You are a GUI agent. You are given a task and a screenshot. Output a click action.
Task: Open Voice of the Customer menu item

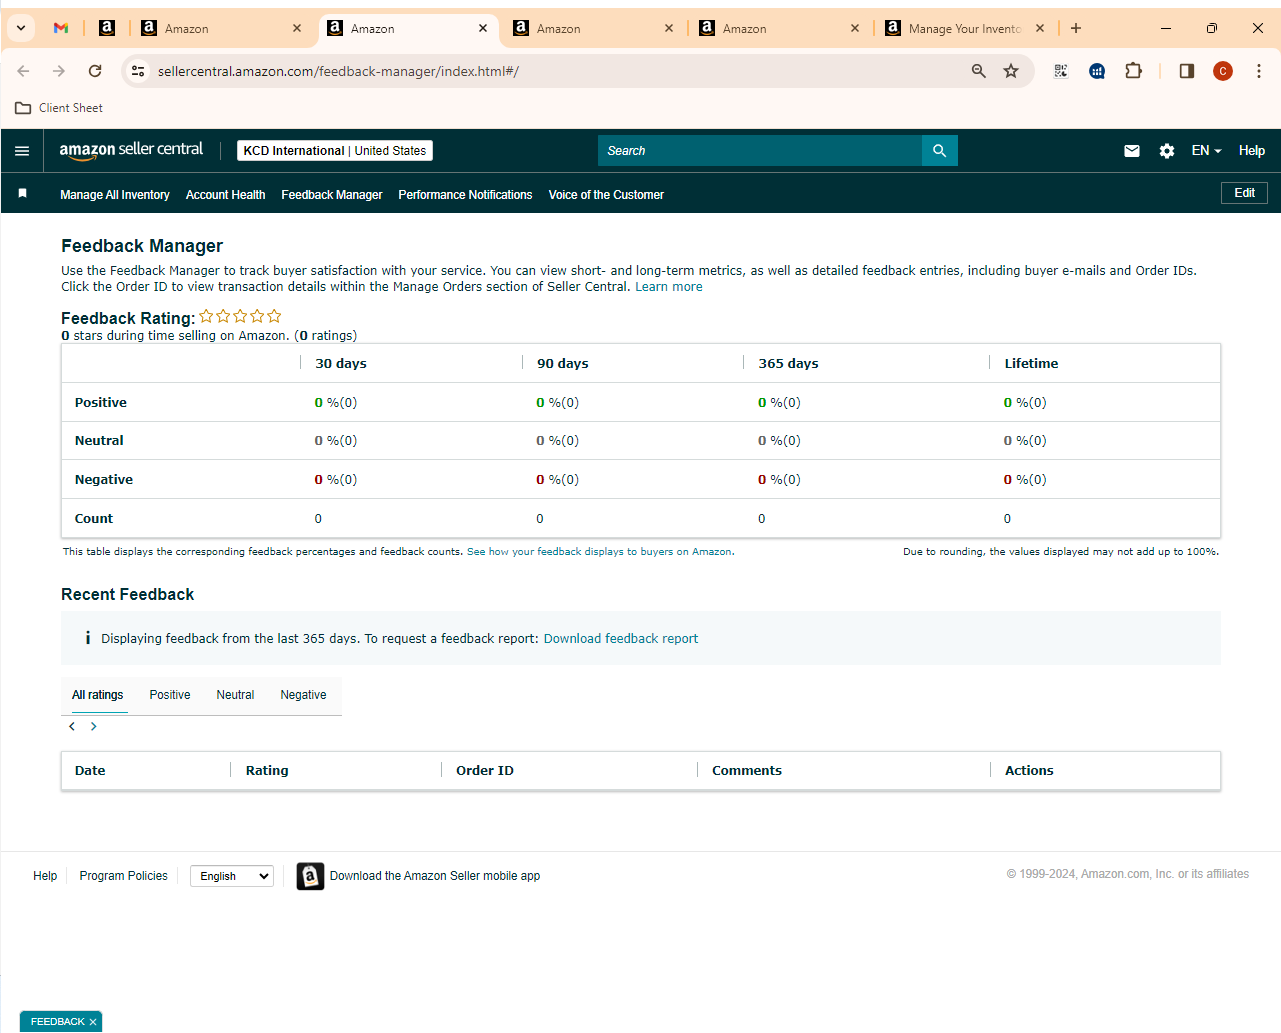606,195
